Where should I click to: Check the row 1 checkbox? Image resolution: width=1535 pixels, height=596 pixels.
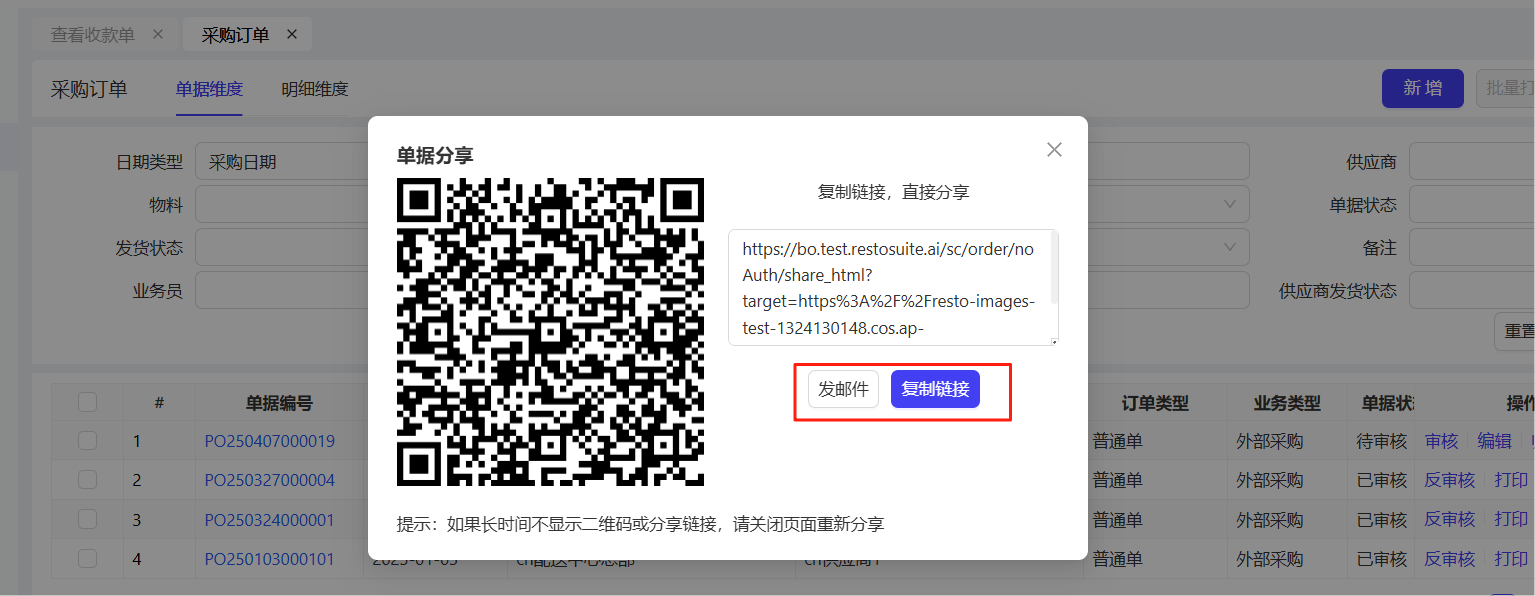[x=88, y=441]
